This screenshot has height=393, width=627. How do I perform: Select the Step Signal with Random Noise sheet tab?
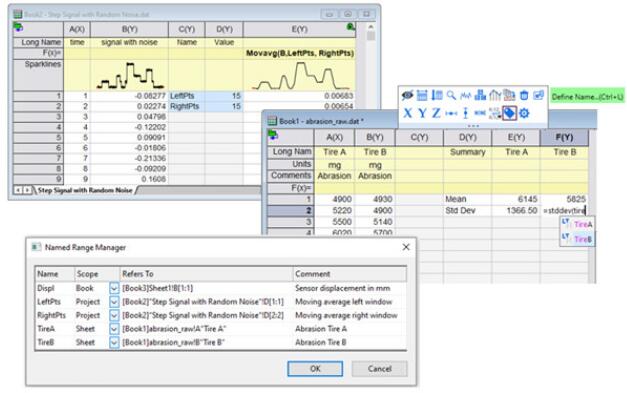[x=85, y=190]
